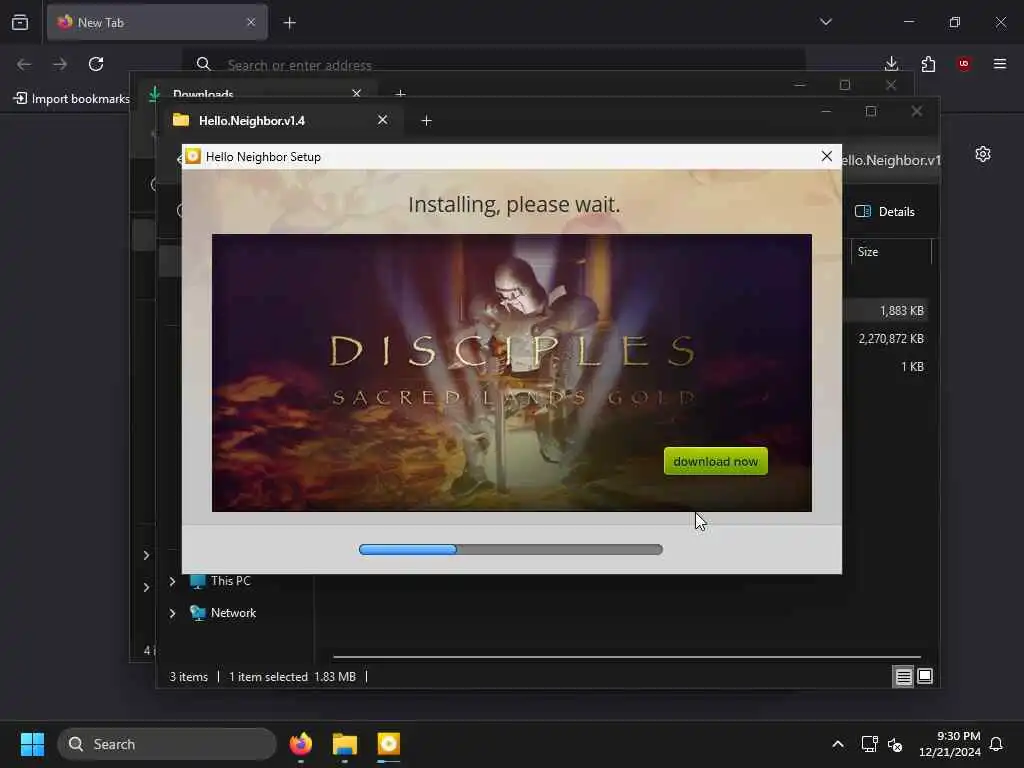
Task: Click the Explorer horizontal scrollbar
Action: coord(627,656)
